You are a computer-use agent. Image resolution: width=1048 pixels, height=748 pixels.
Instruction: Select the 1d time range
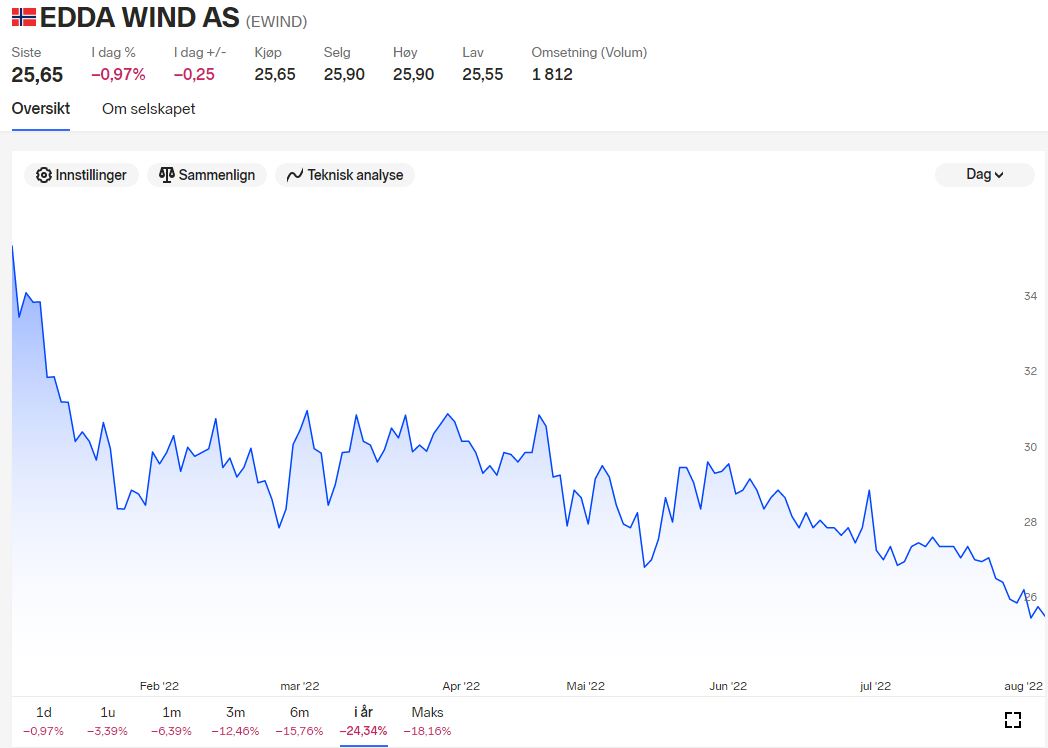[43, 721]
